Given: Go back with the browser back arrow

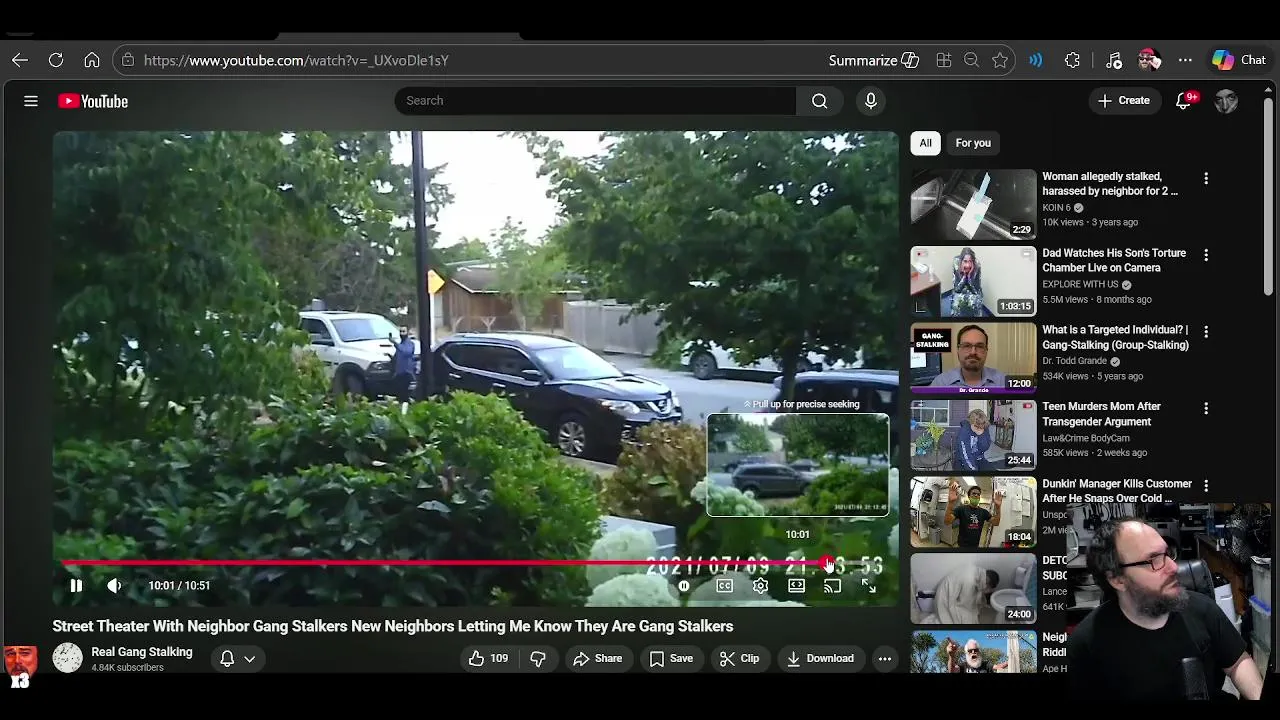Looking at the screenshot, I should pyautogui.click(x=20, y=60).
